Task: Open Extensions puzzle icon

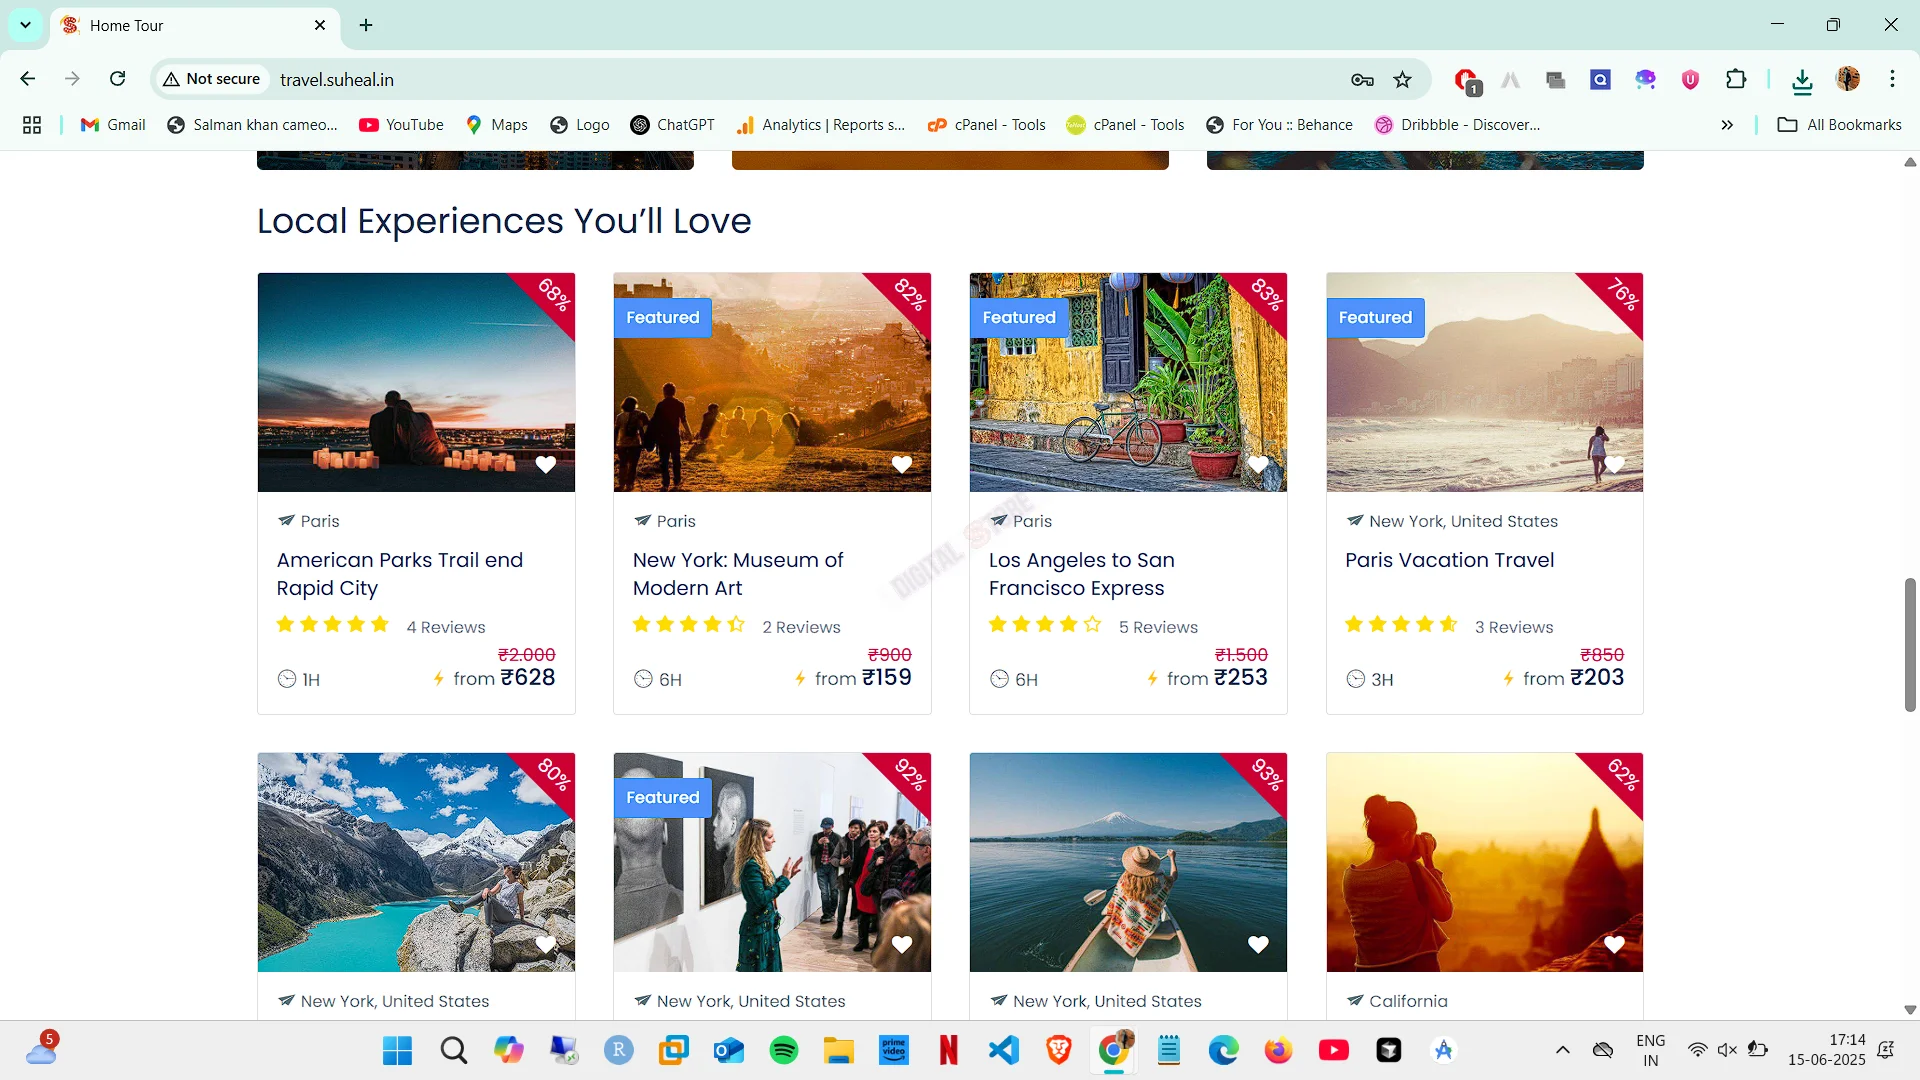Action: tap(1736, 79)
